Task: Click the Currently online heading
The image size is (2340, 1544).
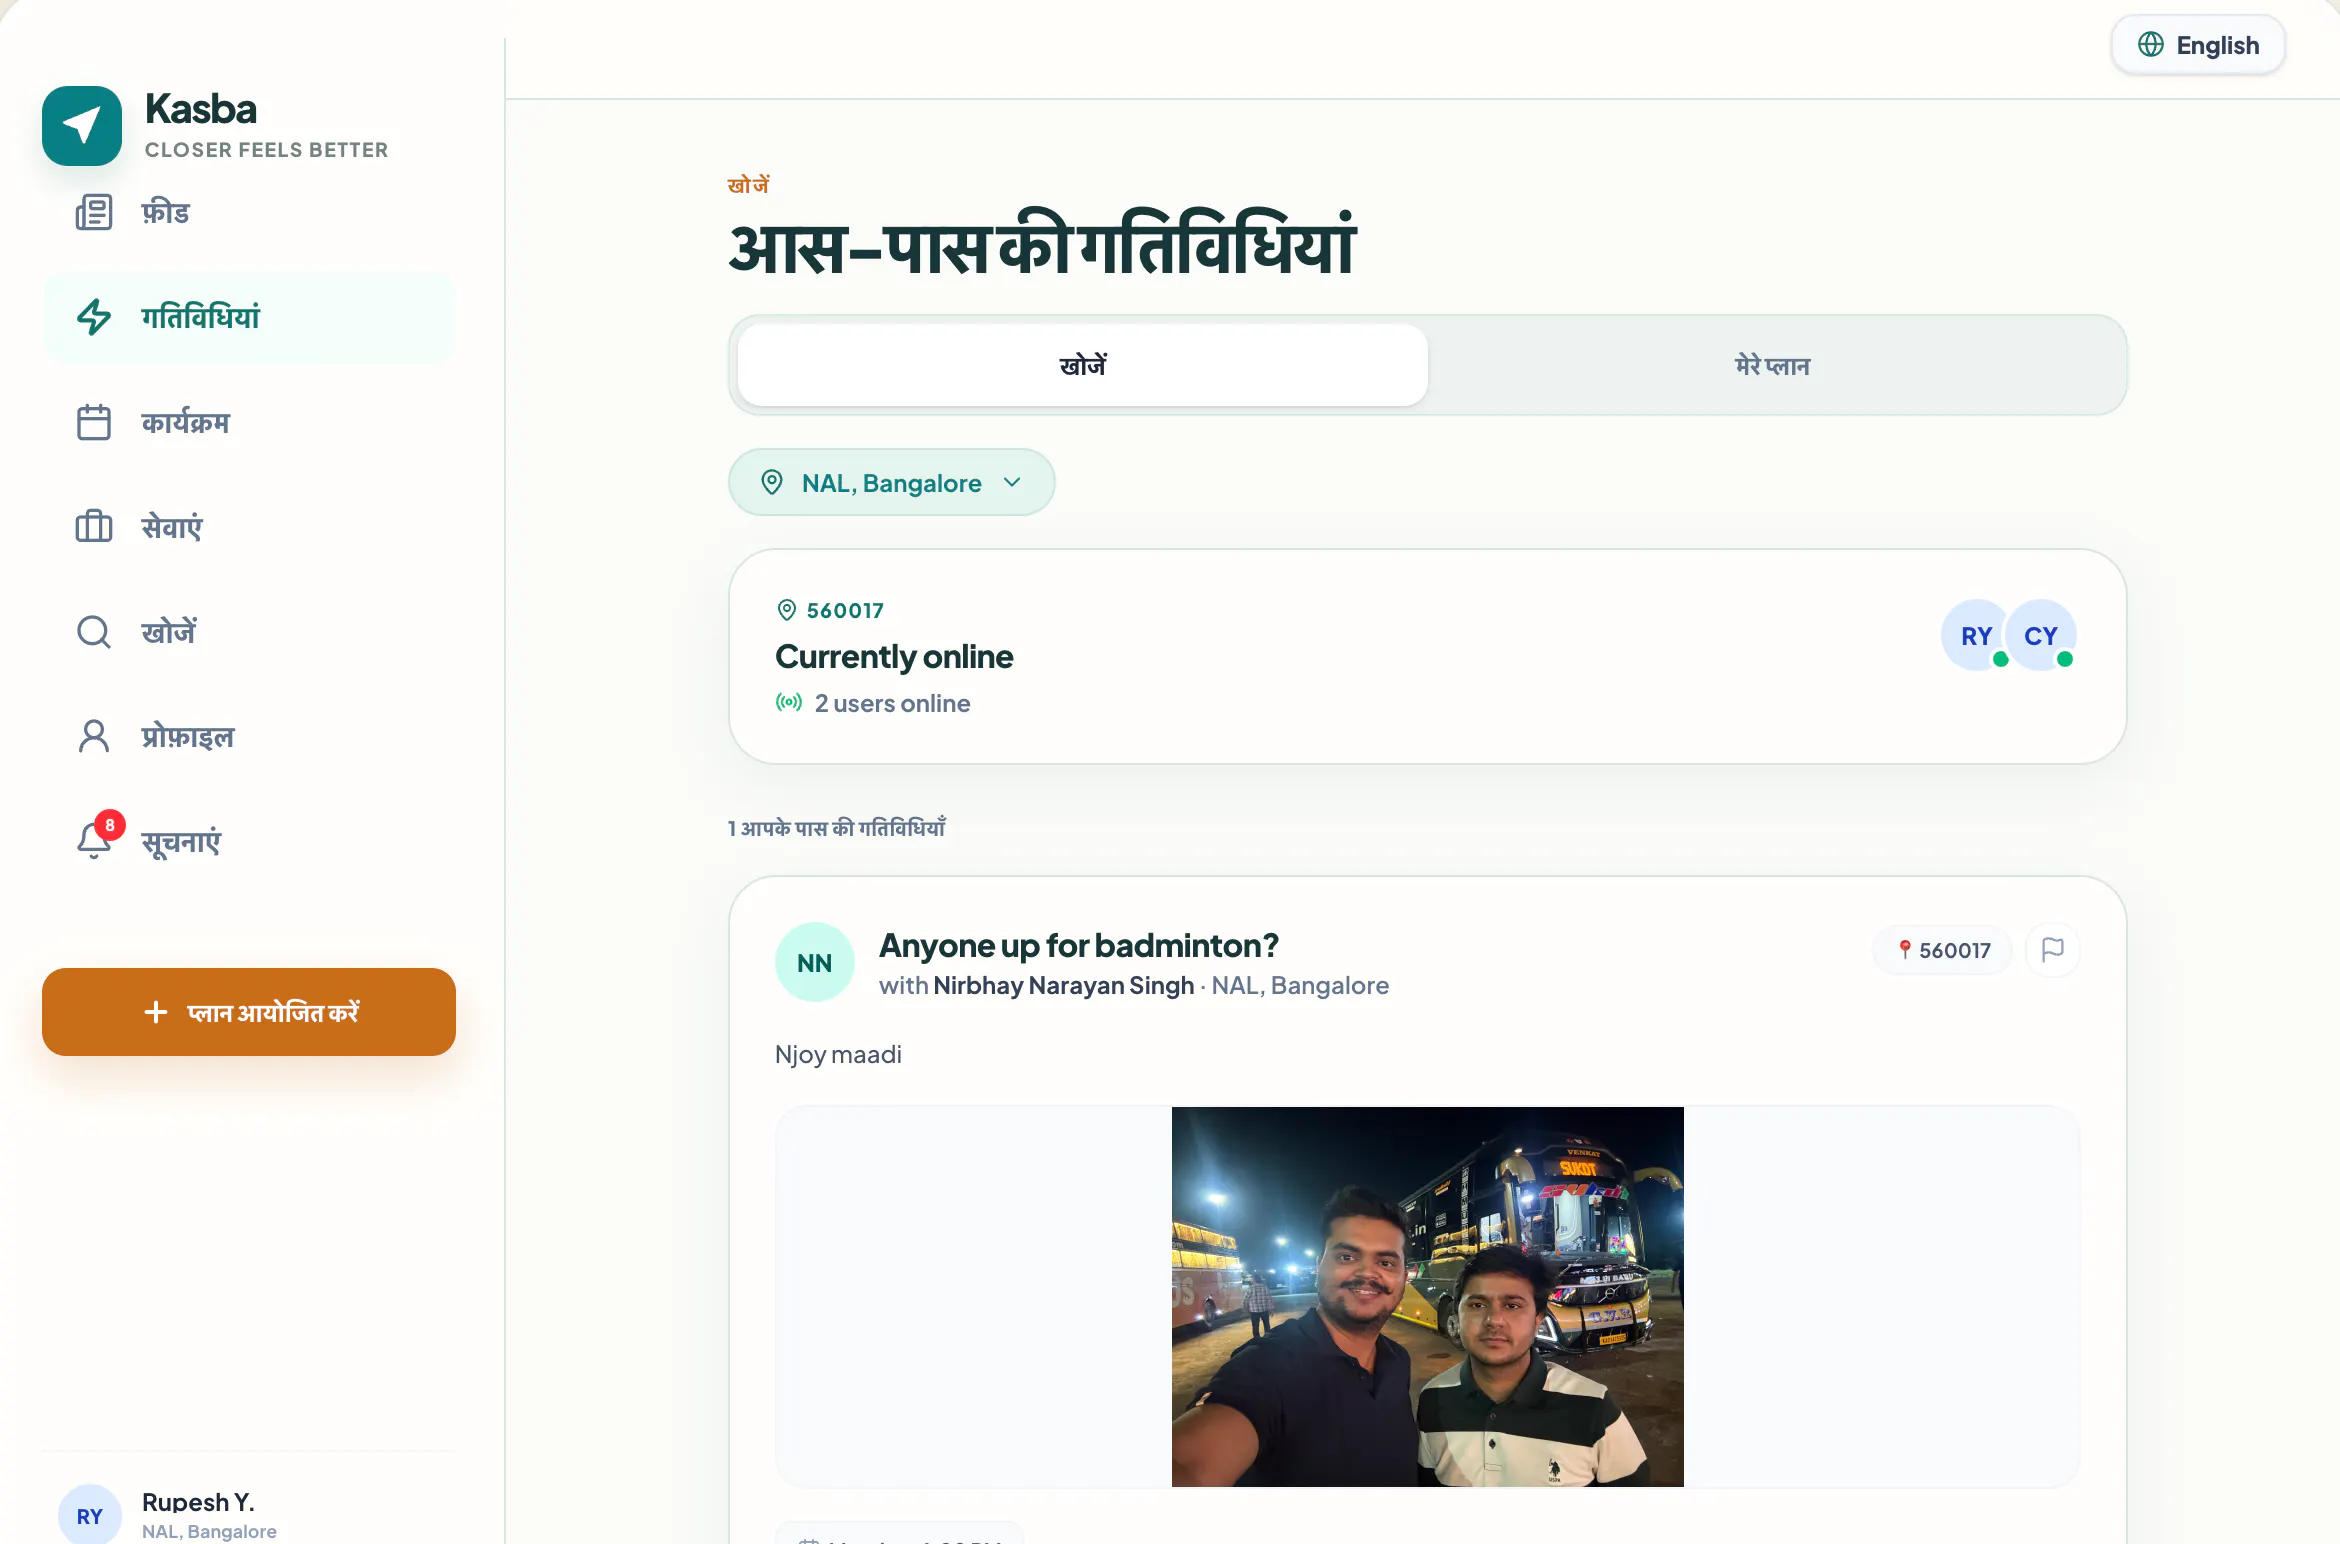Action: click(894, 657)
